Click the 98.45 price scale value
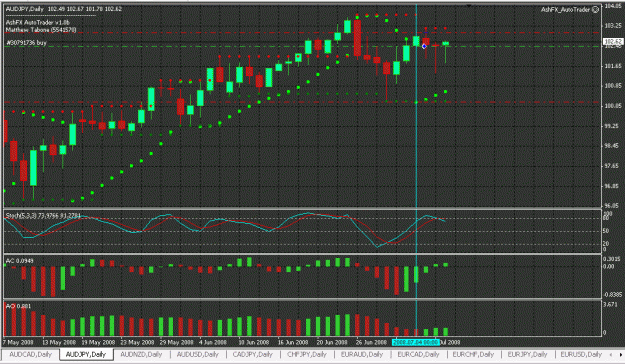 coord(613,146)
